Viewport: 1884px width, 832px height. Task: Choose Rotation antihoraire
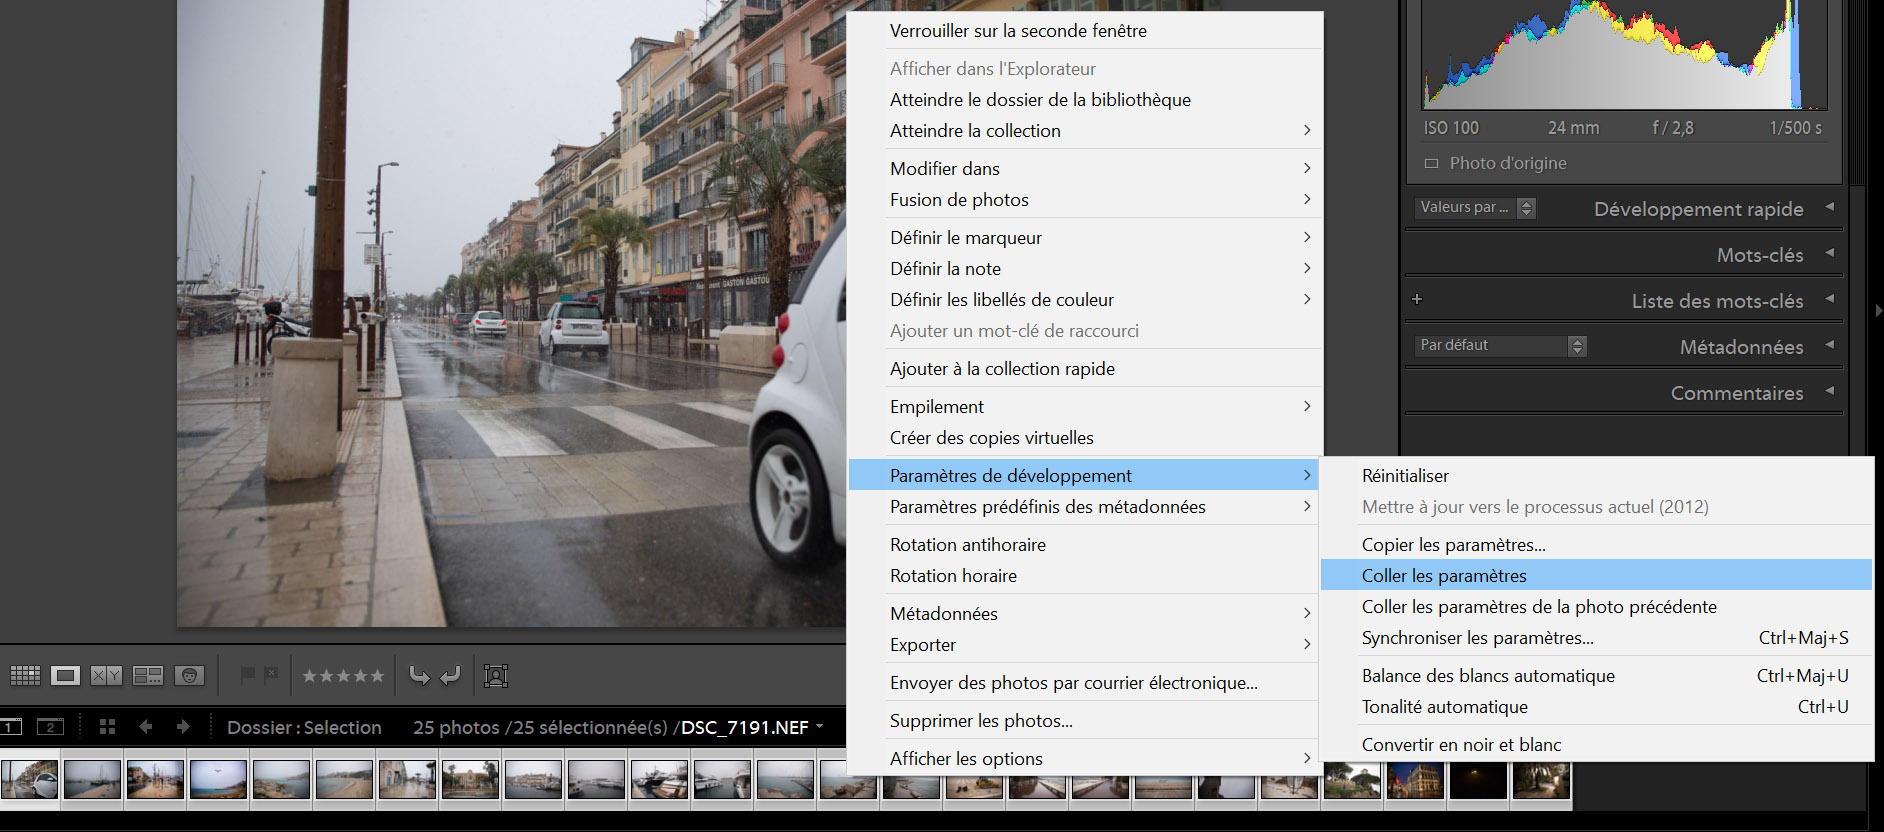coord(1085,545)
